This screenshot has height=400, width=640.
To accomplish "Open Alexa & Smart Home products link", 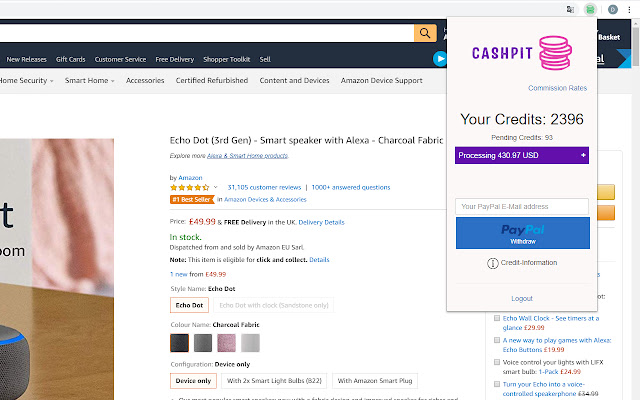I will tap(247, 156).
